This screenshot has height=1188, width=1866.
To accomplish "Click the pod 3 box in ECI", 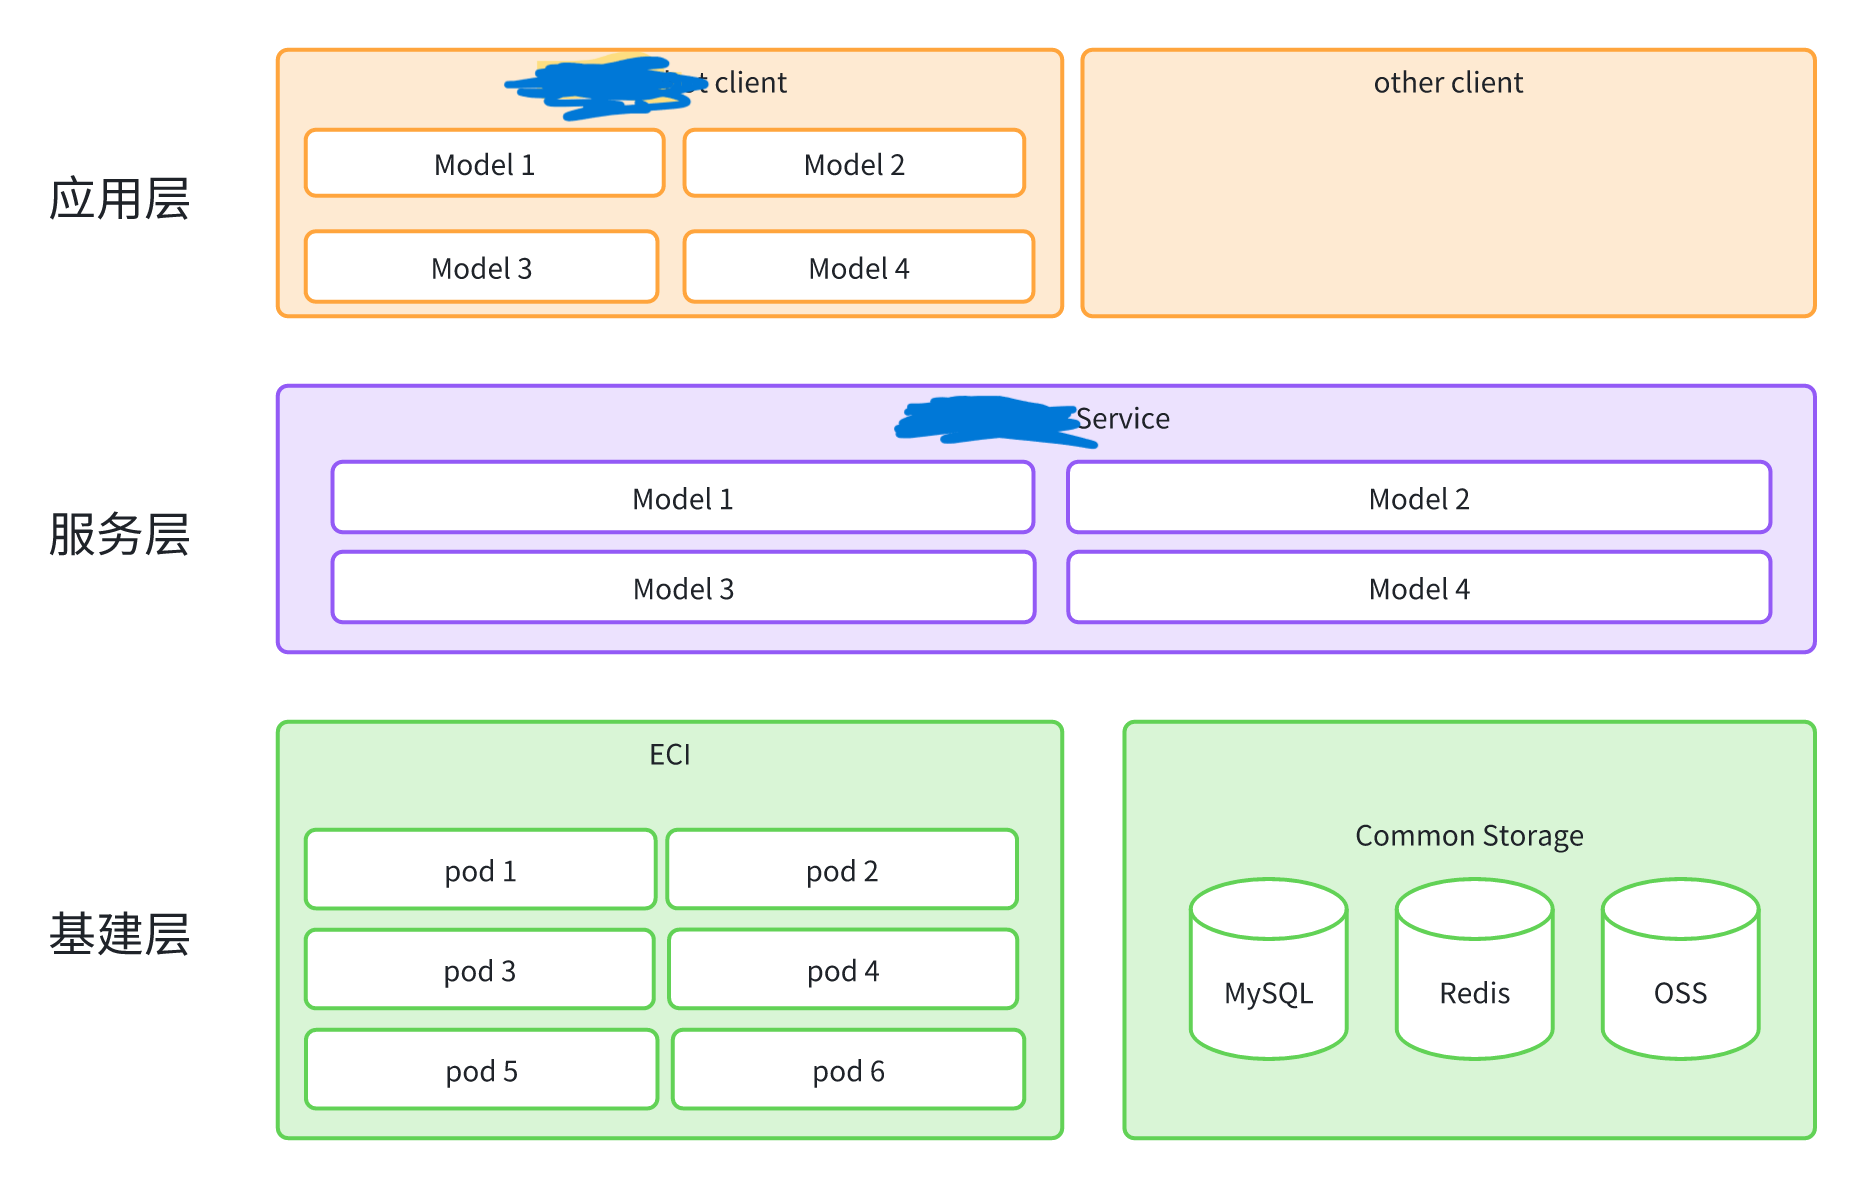I will point(480,969).
